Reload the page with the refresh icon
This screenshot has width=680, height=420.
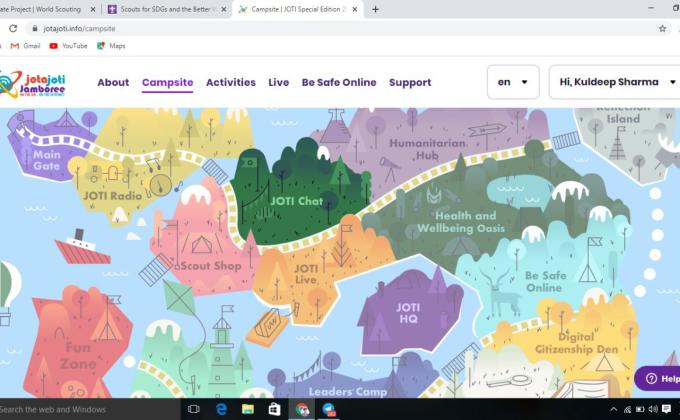[13, 29]
